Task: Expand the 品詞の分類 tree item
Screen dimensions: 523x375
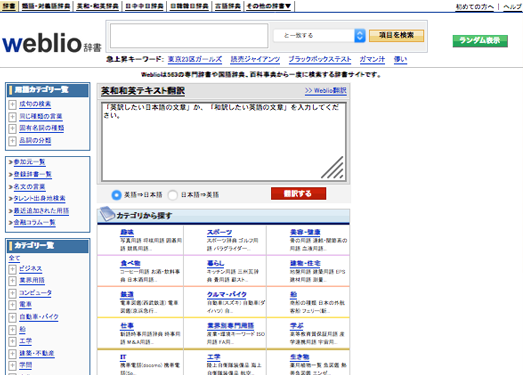Action: (12, 141)
